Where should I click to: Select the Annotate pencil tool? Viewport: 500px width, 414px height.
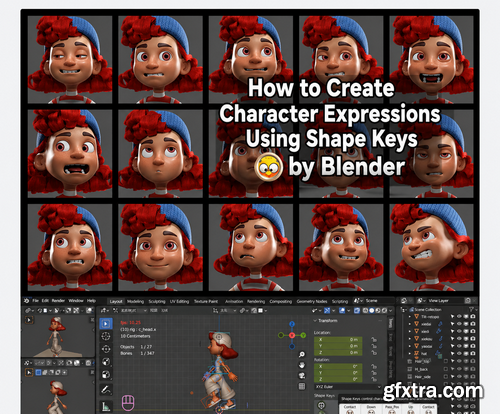click(106, 389)
